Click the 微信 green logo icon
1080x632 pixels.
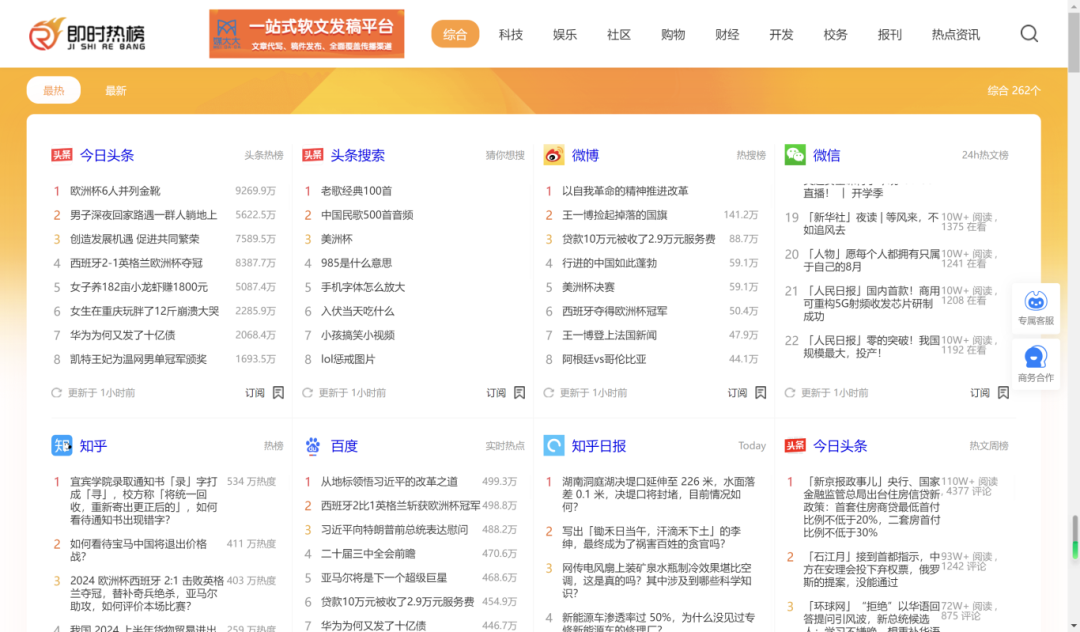[x=795, y=154]
